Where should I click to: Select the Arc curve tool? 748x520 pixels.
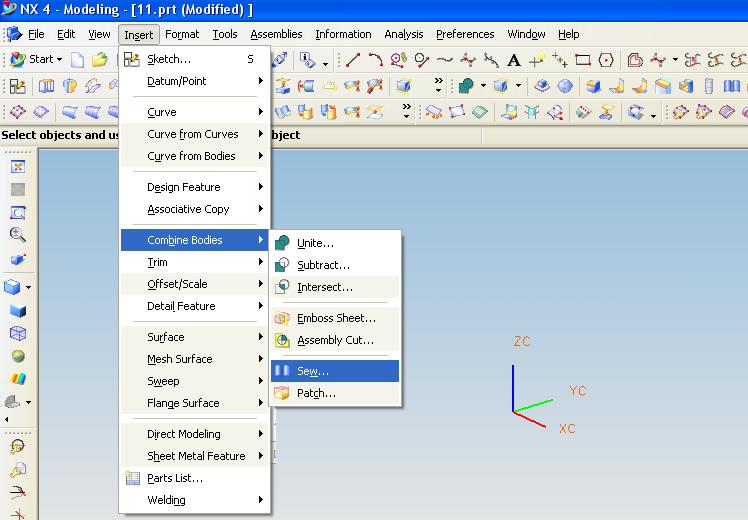point(375,60)
